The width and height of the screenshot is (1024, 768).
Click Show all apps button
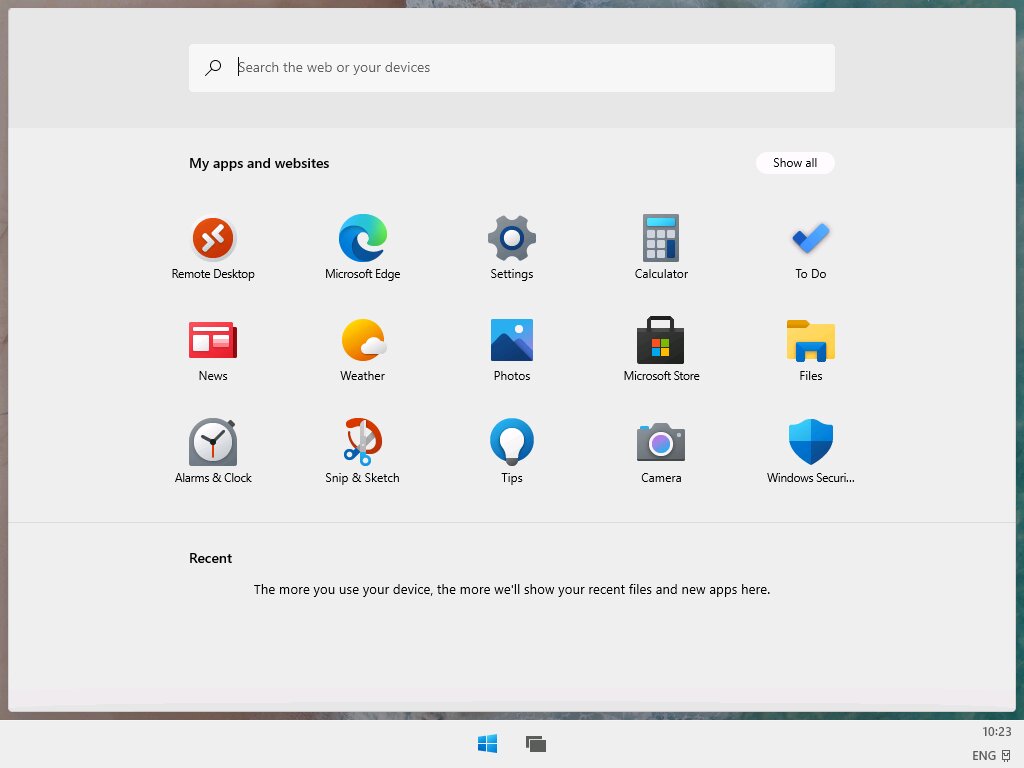(795, 163)
